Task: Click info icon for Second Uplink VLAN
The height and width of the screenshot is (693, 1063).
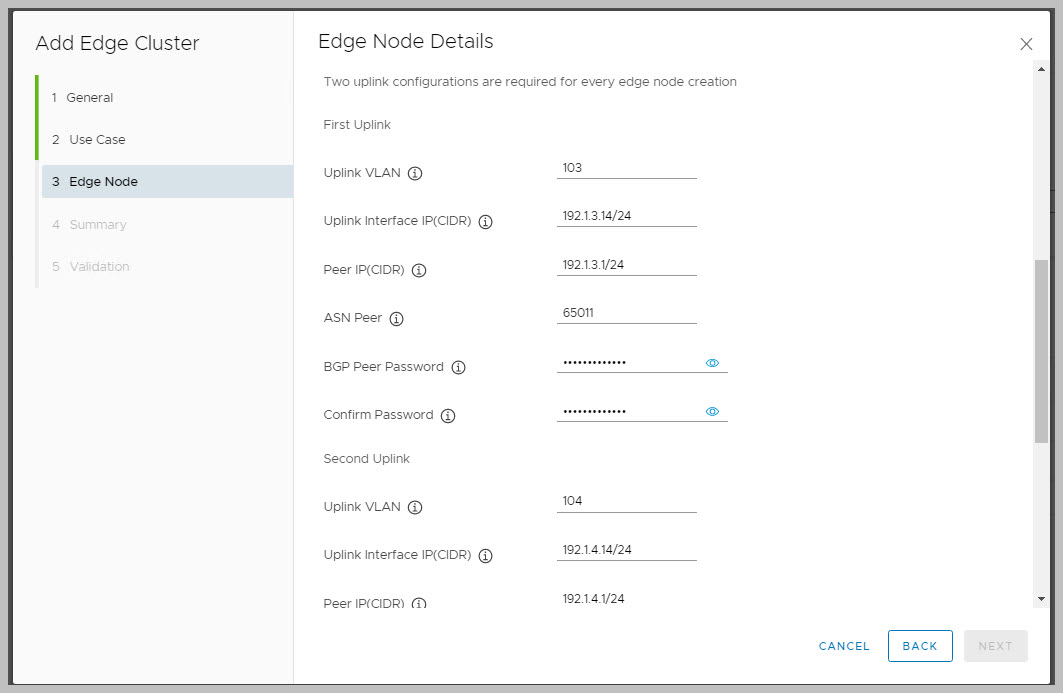Action: click(x=415, y=507)
